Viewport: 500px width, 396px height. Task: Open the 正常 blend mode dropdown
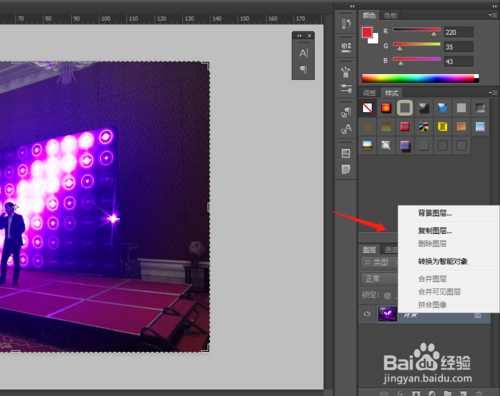(x=379, y=279)
